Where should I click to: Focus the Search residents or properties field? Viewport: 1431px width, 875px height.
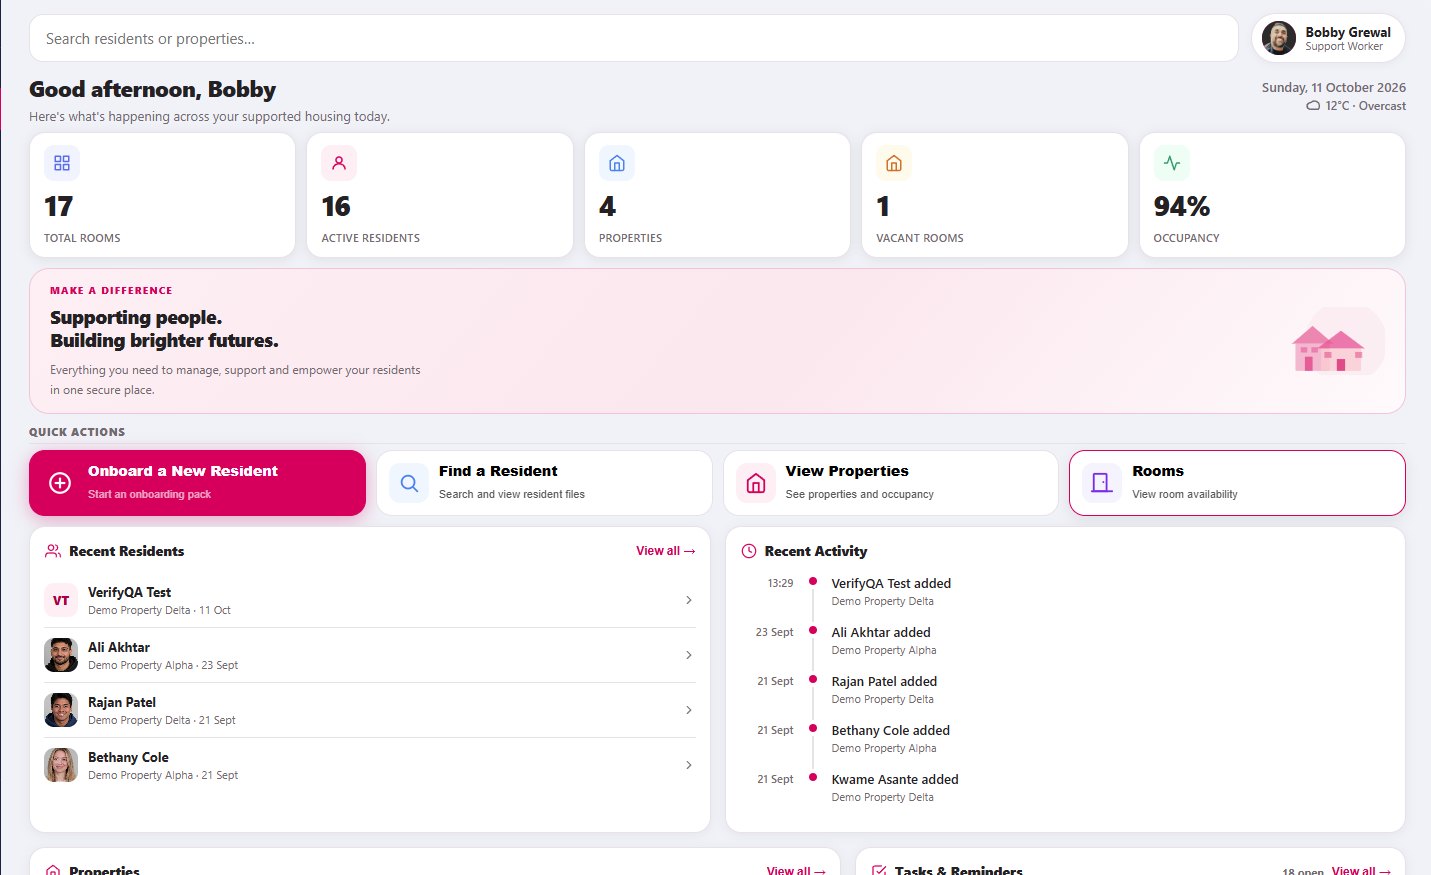pyautogui.click(x=634, y=38)
